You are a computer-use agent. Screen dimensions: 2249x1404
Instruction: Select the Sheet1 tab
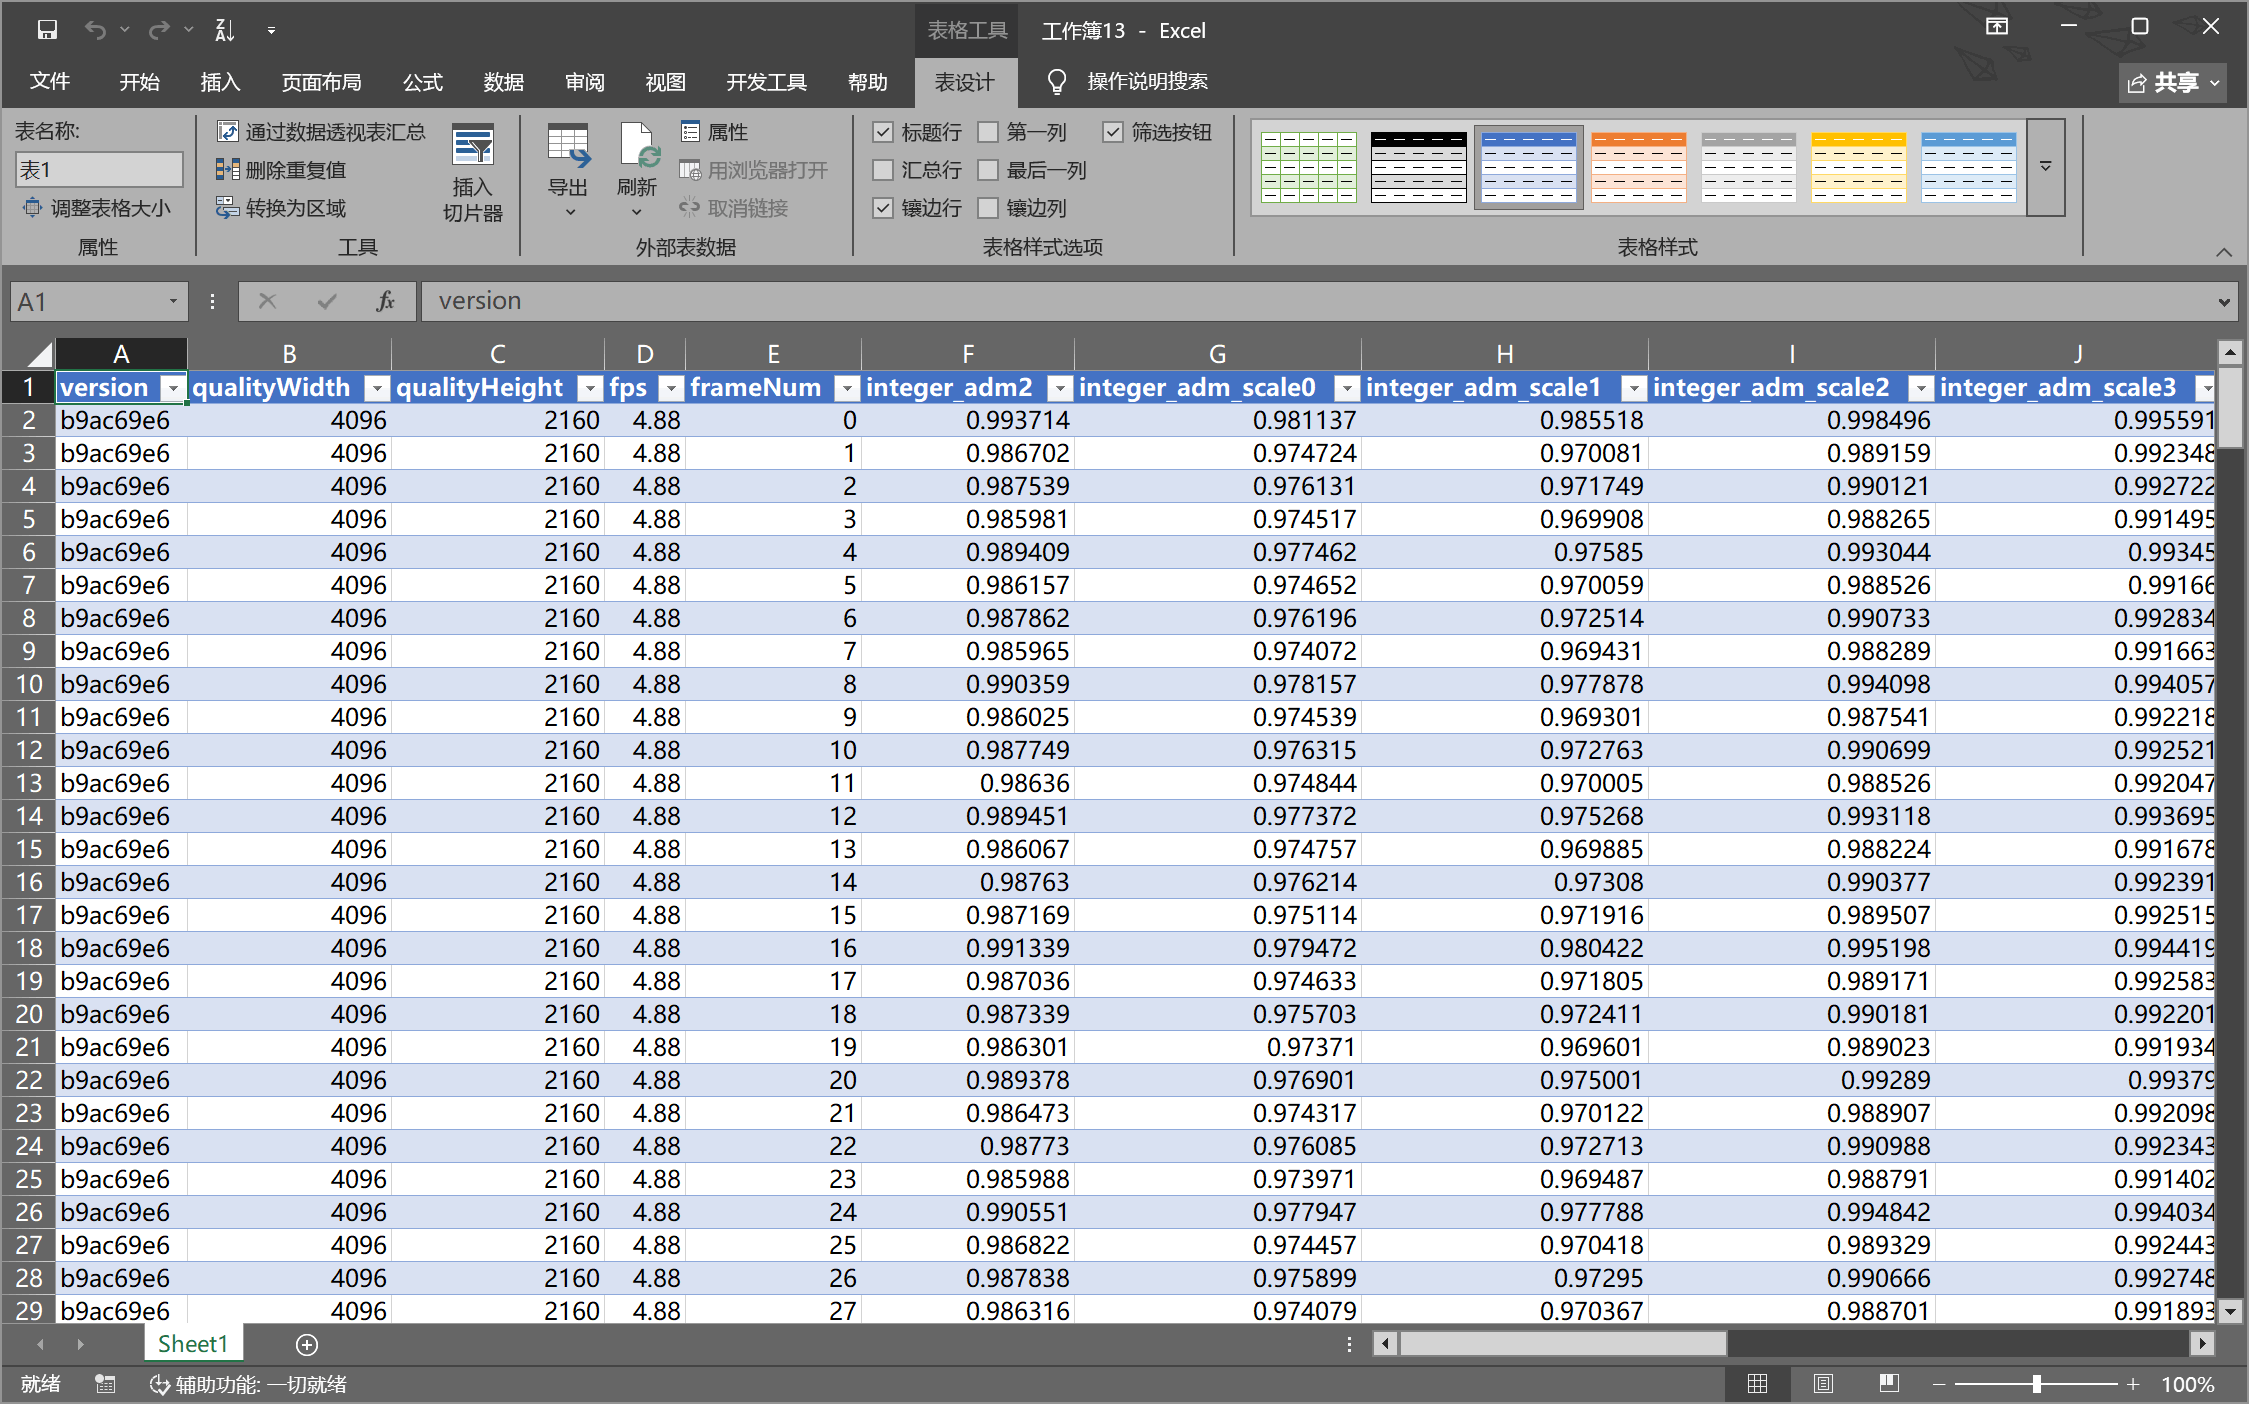coord(193,1344)
